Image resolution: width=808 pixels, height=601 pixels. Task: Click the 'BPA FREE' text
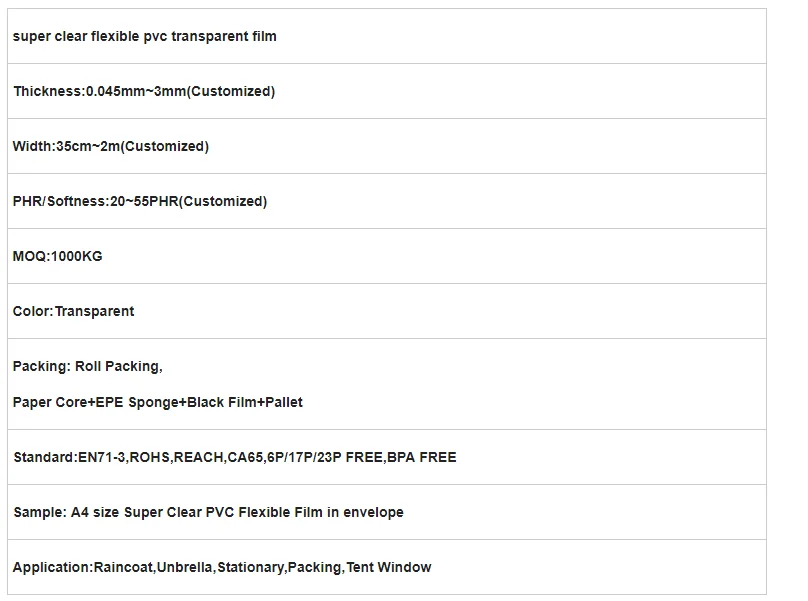424,458
